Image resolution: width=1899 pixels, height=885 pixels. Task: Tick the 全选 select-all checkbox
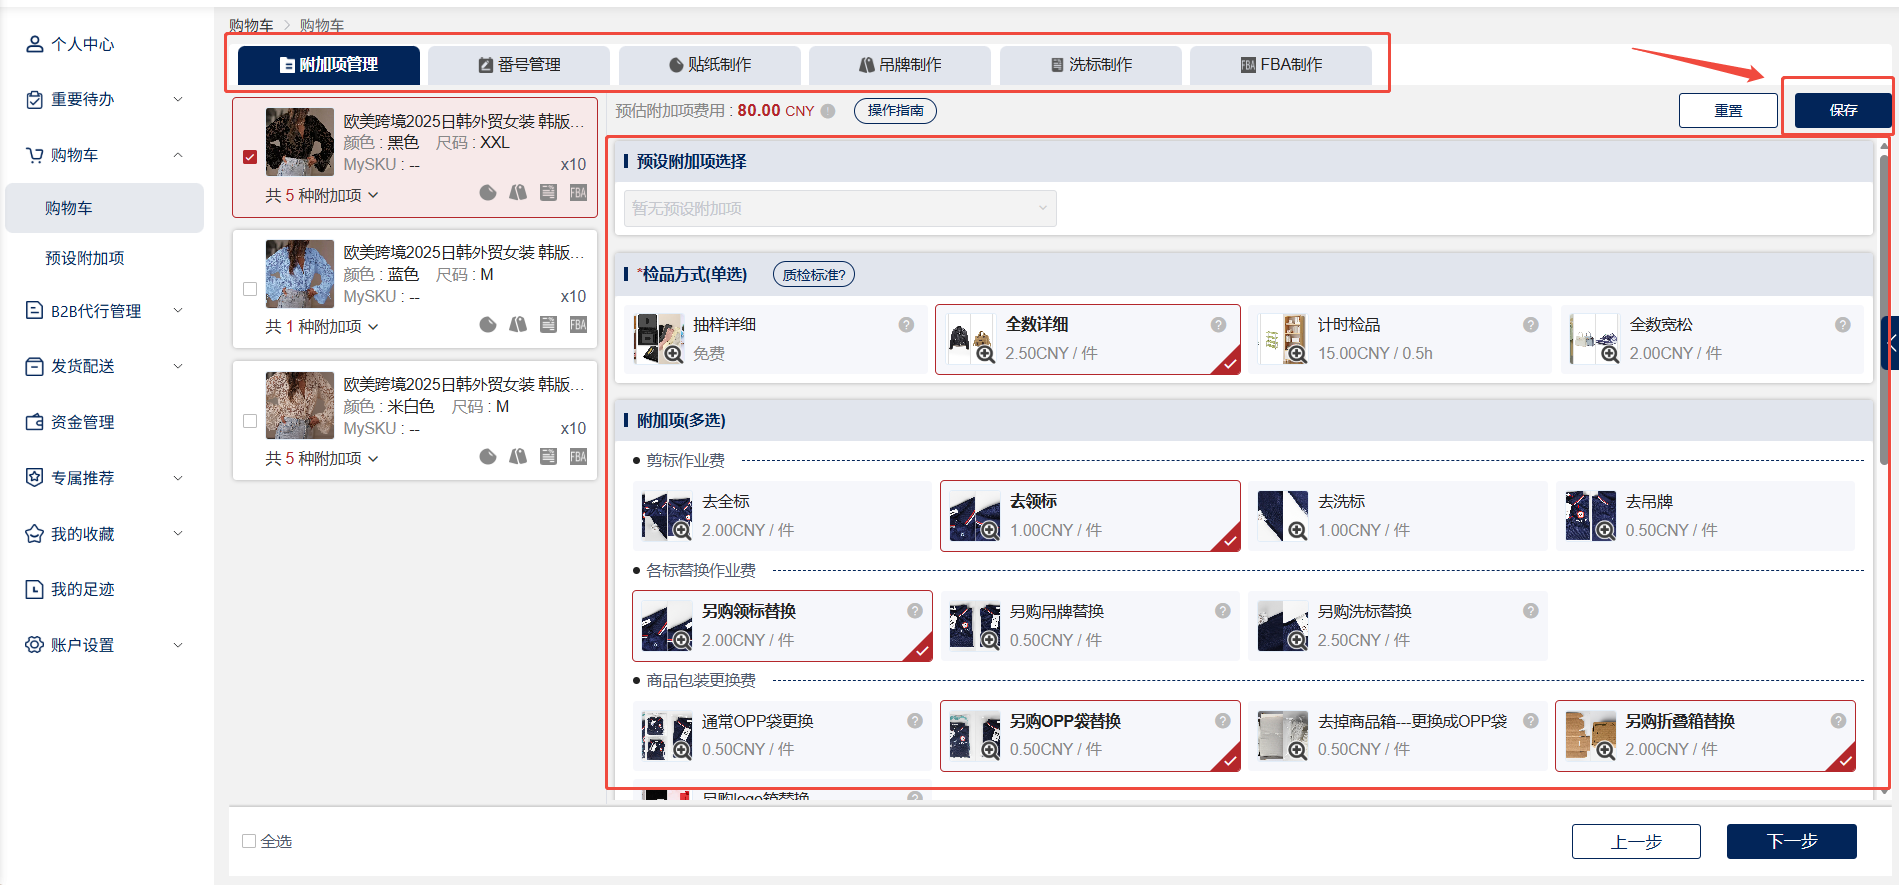(x=249, y=841)
